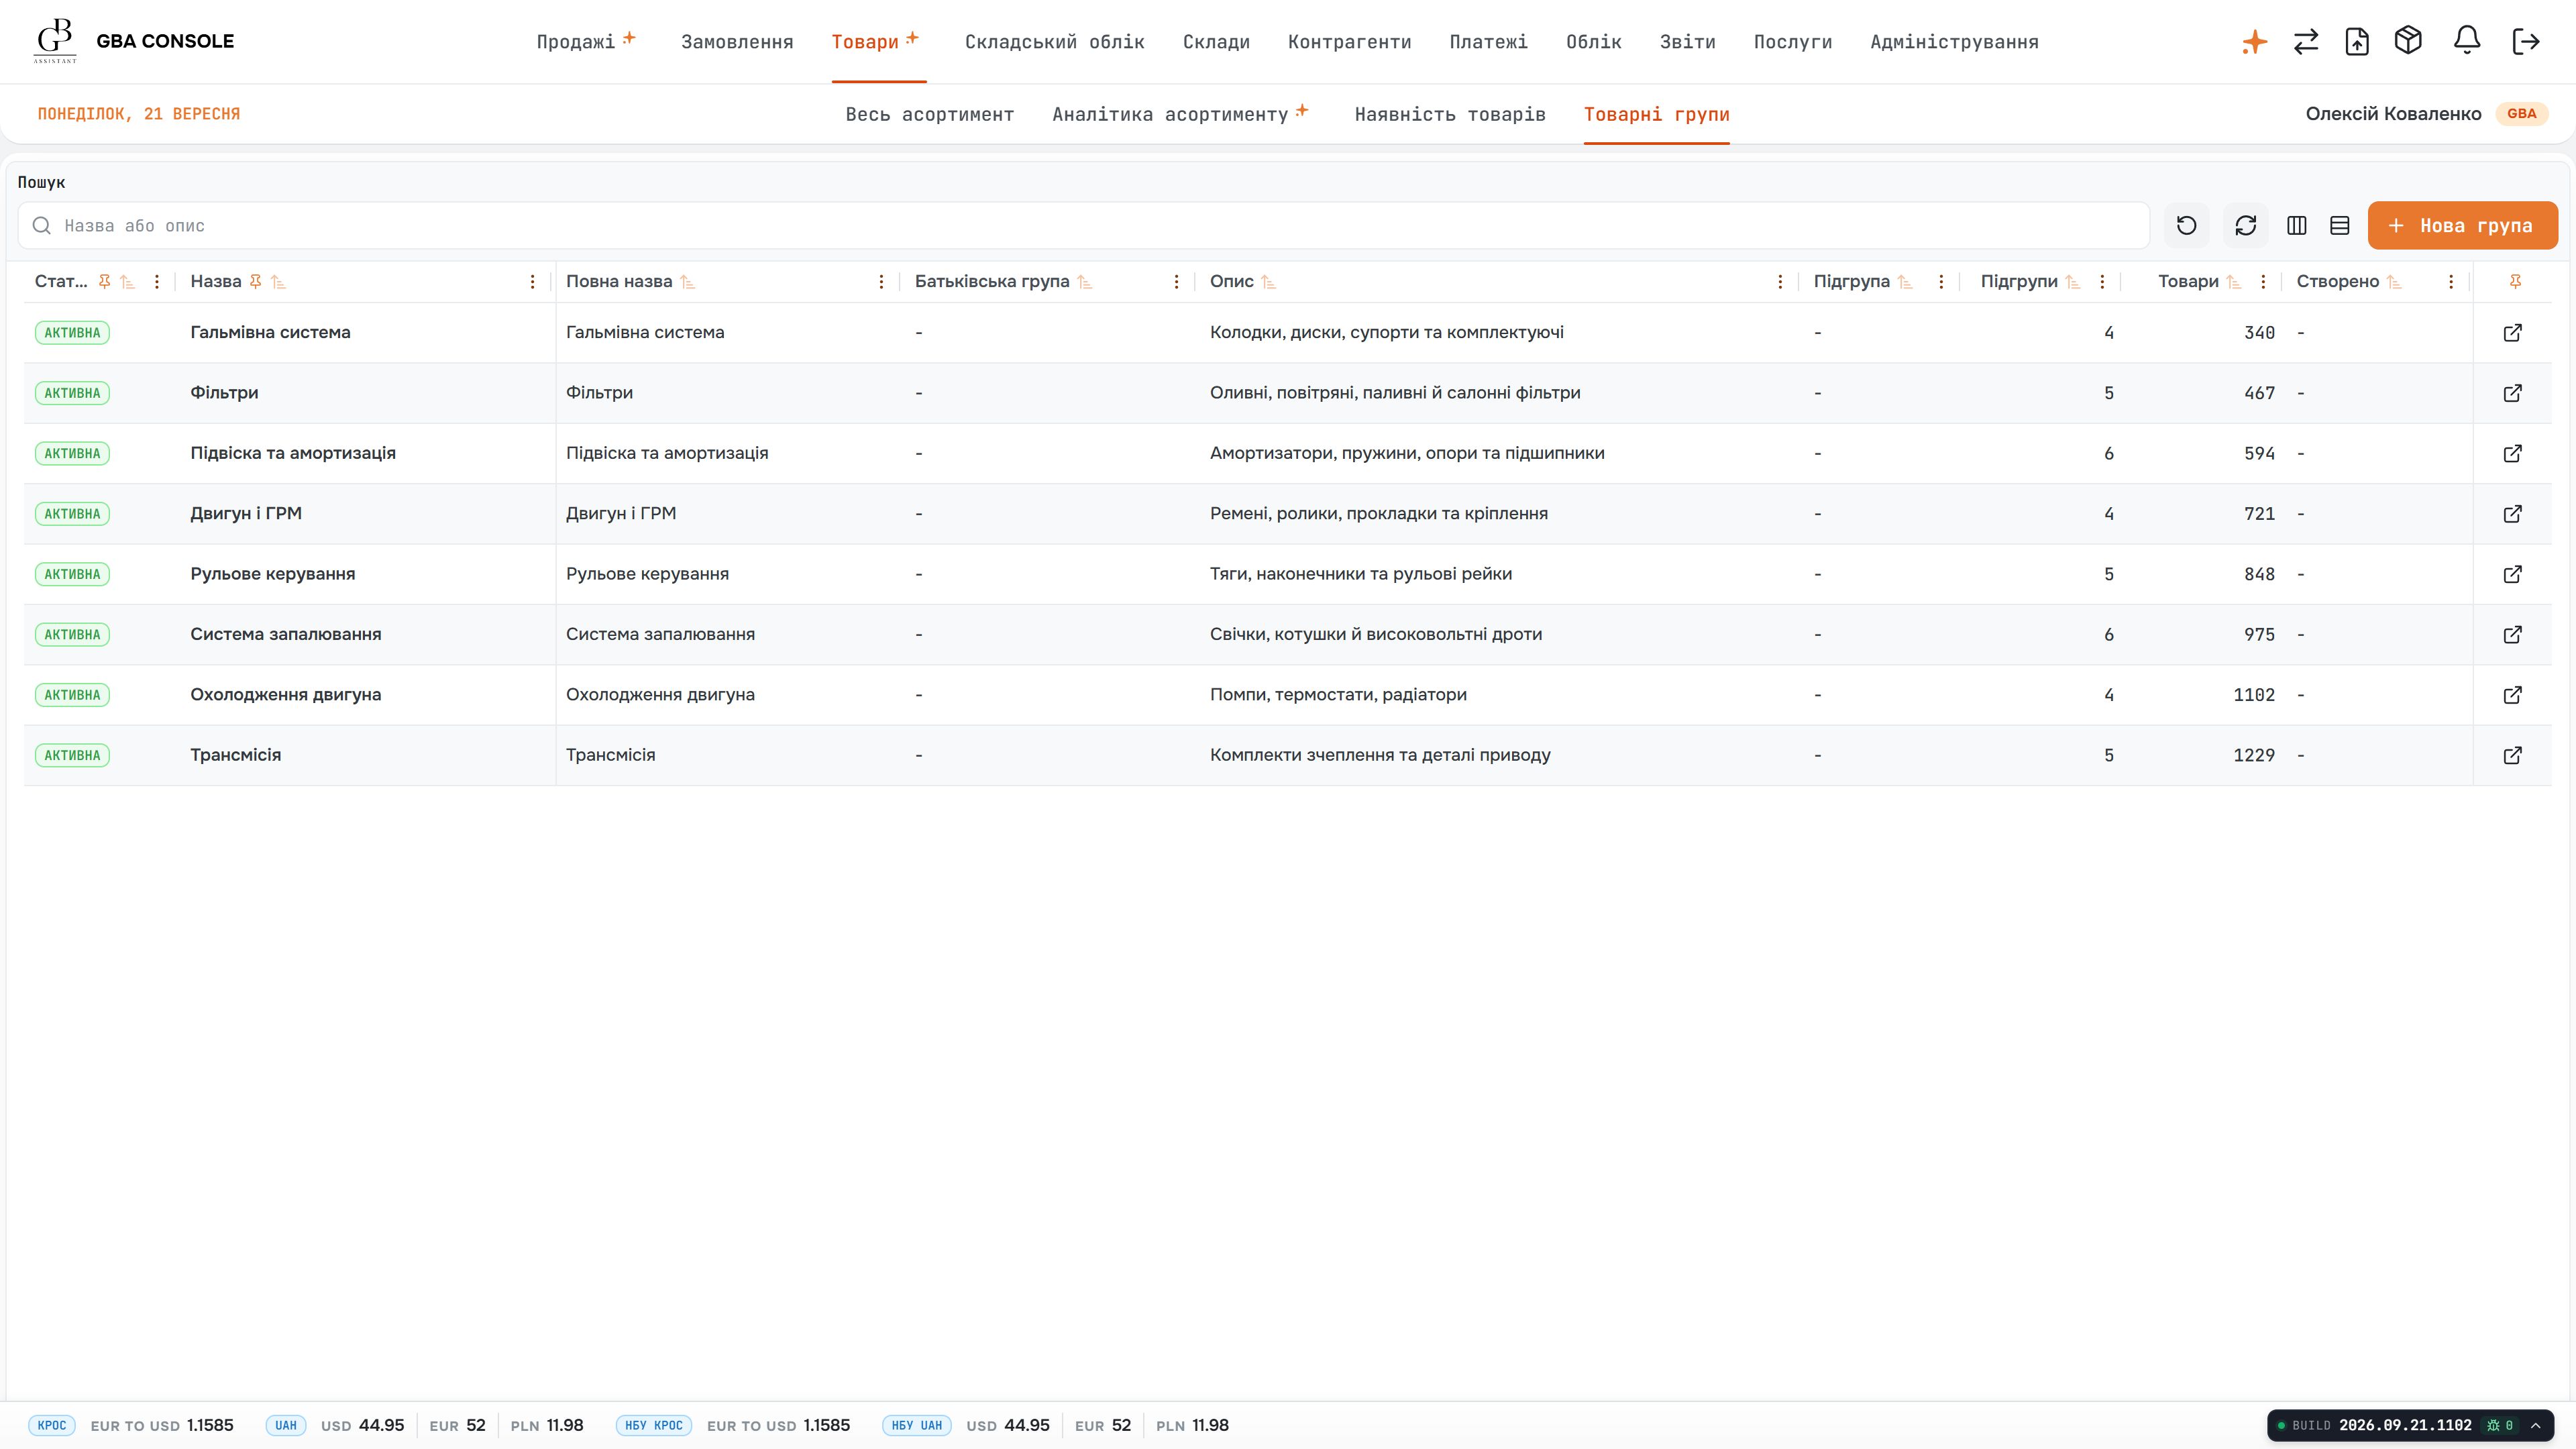Open the Контрагенти menu
The width and height of the screenshot is (2576, 1449).
click(x=1349, y=42)
